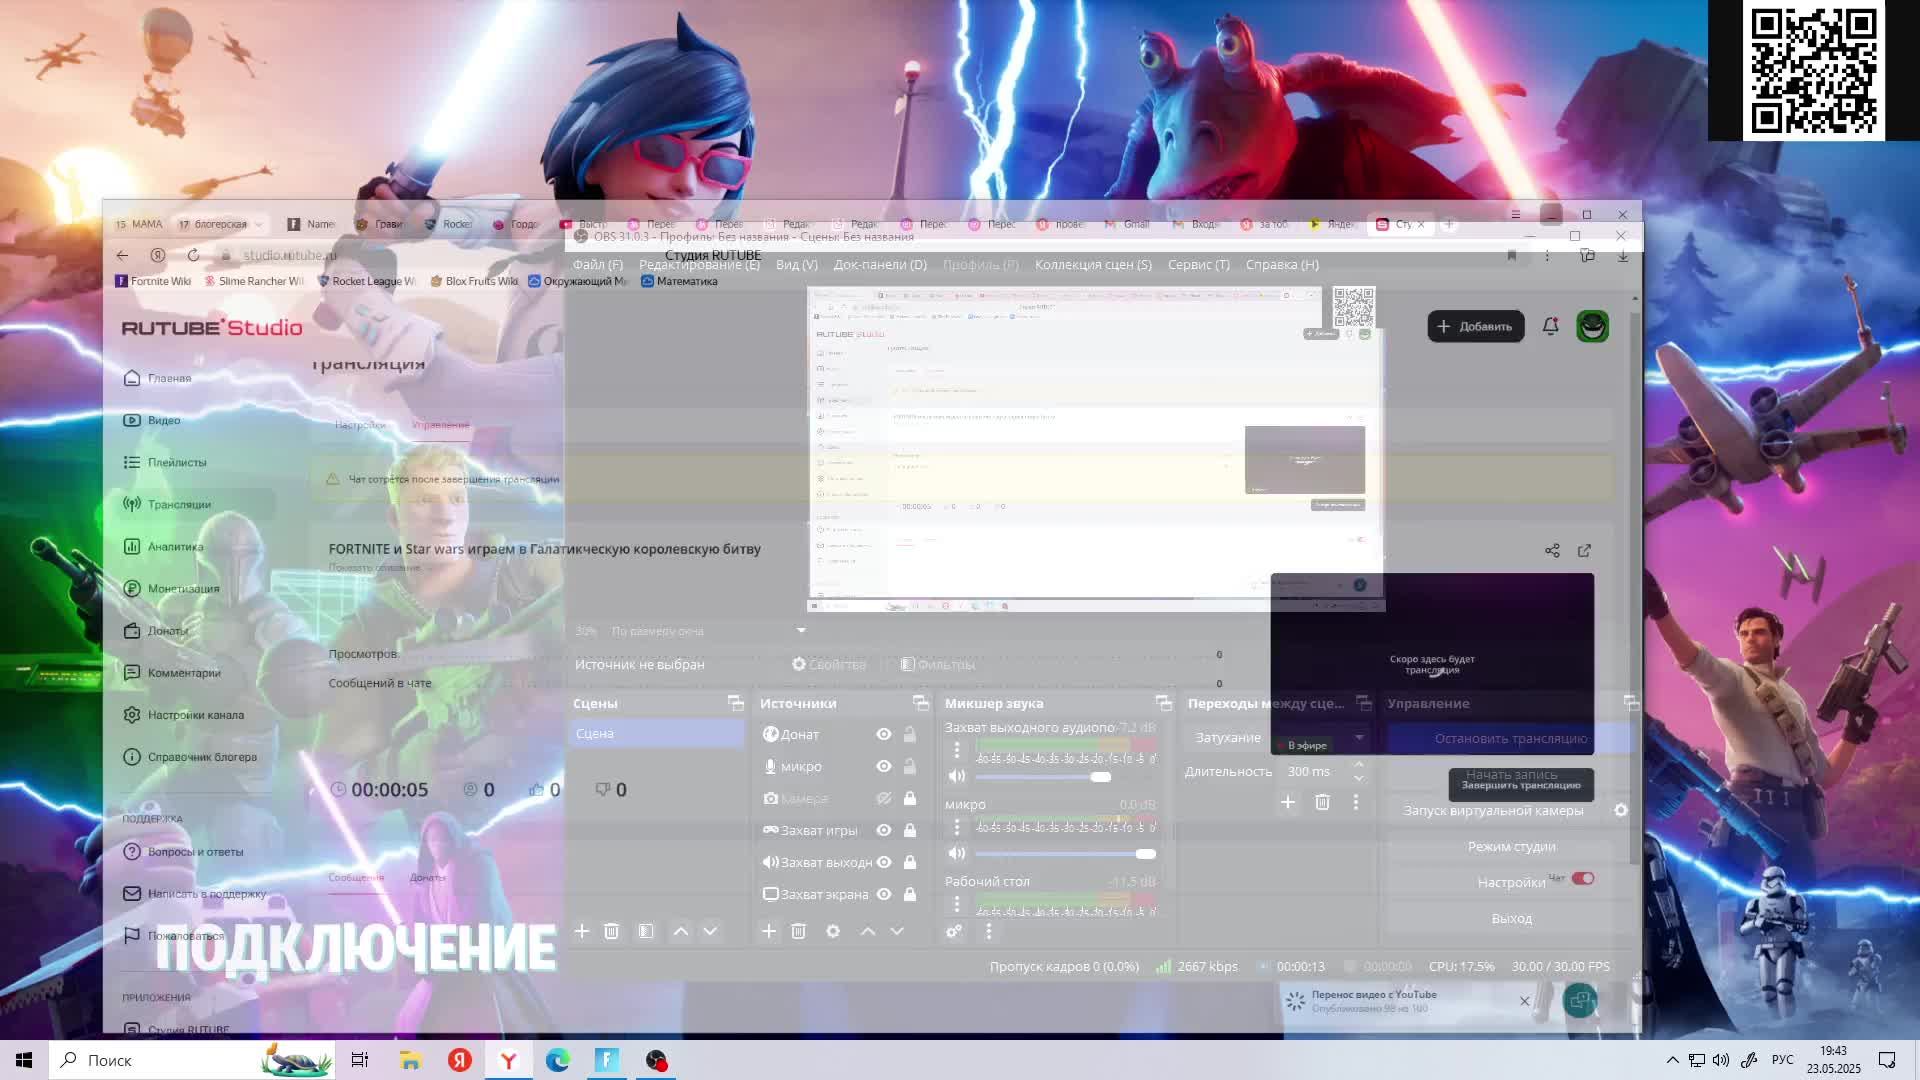1920x1080 pixels.
Task: Switch to Настройки tab in RUTUBE broadcast
Action: coord(360,425)
